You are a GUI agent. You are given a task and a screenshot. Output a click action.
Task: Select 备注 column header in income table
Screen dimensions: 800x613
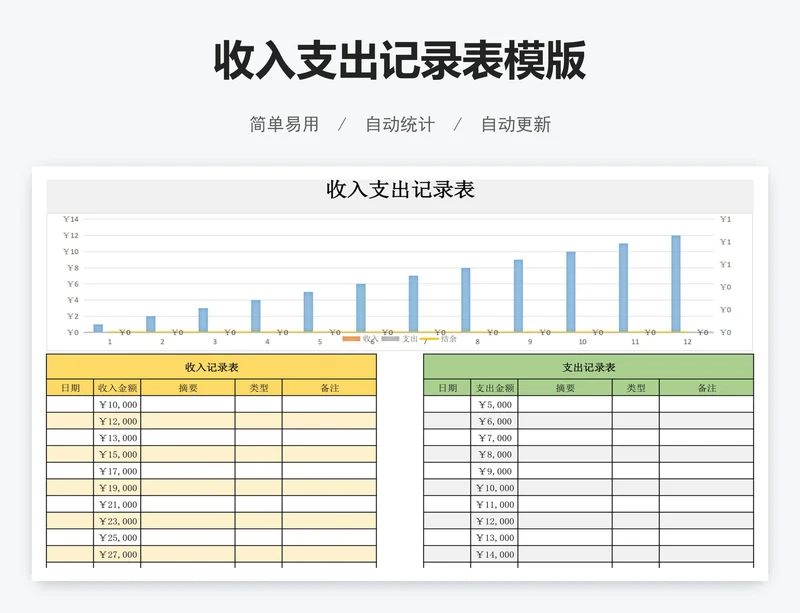(329, 388)
